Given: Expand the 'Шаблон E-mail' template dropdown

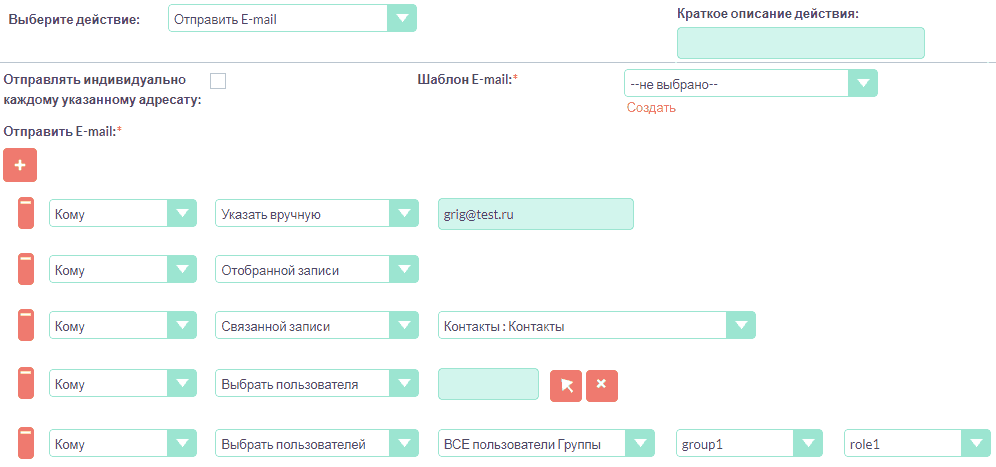Looking at the screenshot, I should pyautogui.click(x=750, y=83).
